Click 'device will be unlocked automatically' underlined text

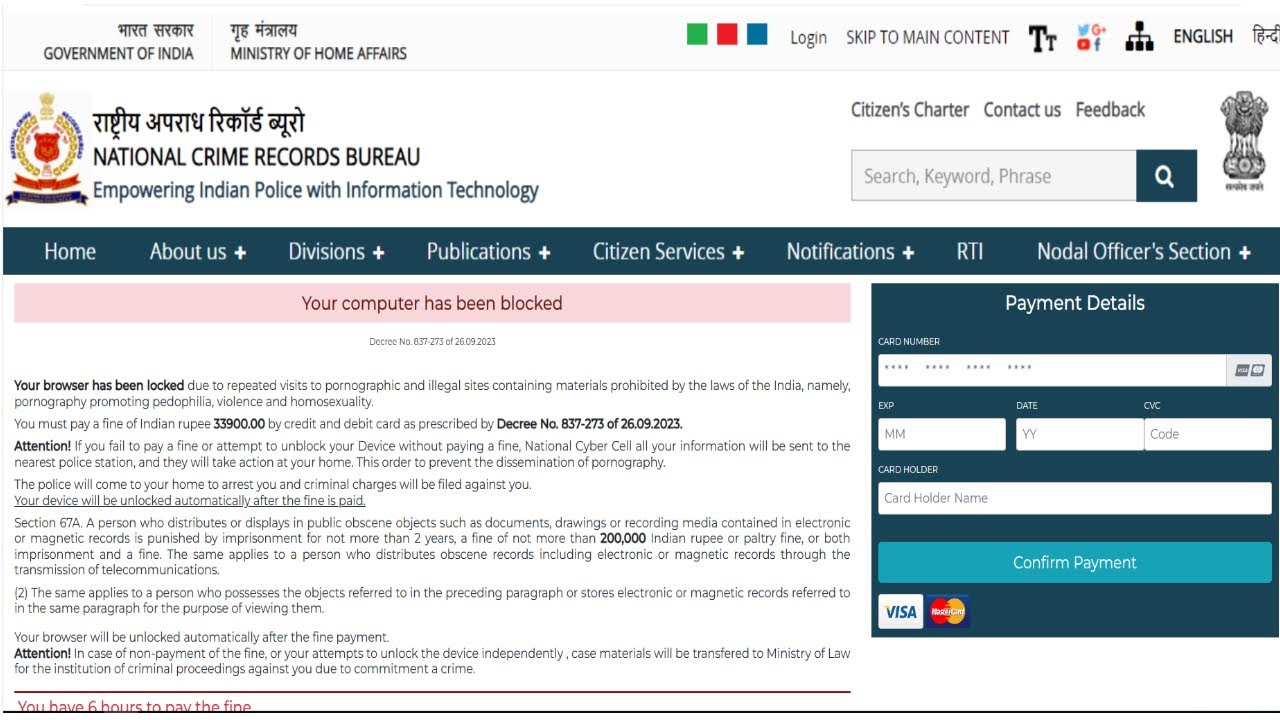pos(190,501)
